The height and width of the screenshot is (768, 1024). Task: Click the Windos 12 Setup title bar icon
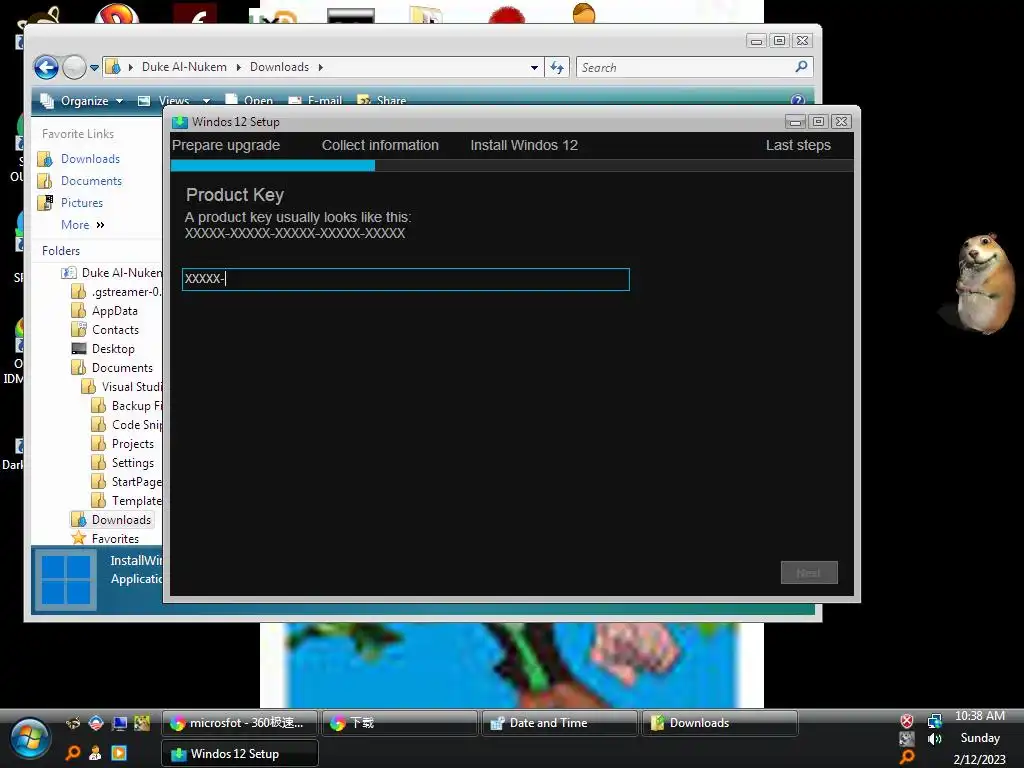click(x=180, y=122)
